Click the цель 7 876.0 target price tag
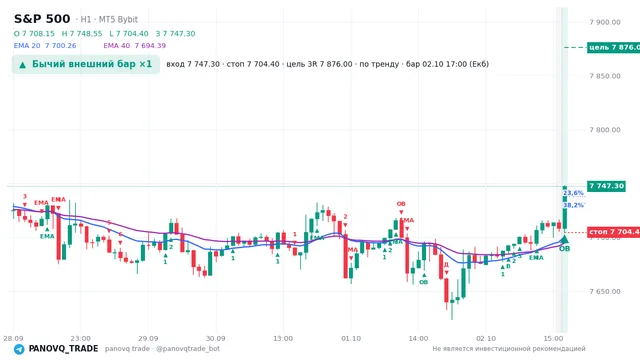This screenshot has width=640, height=360. coord(613,47)
